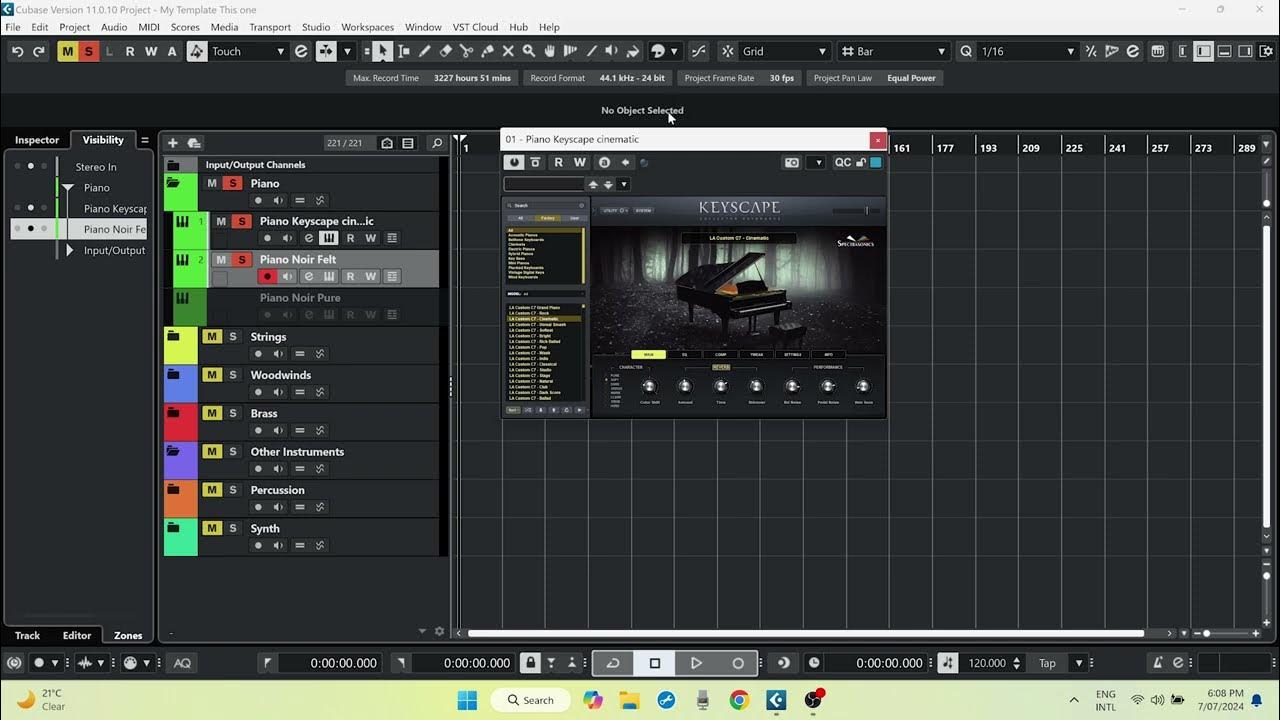Click the transport Stop button

coord(655,663)
